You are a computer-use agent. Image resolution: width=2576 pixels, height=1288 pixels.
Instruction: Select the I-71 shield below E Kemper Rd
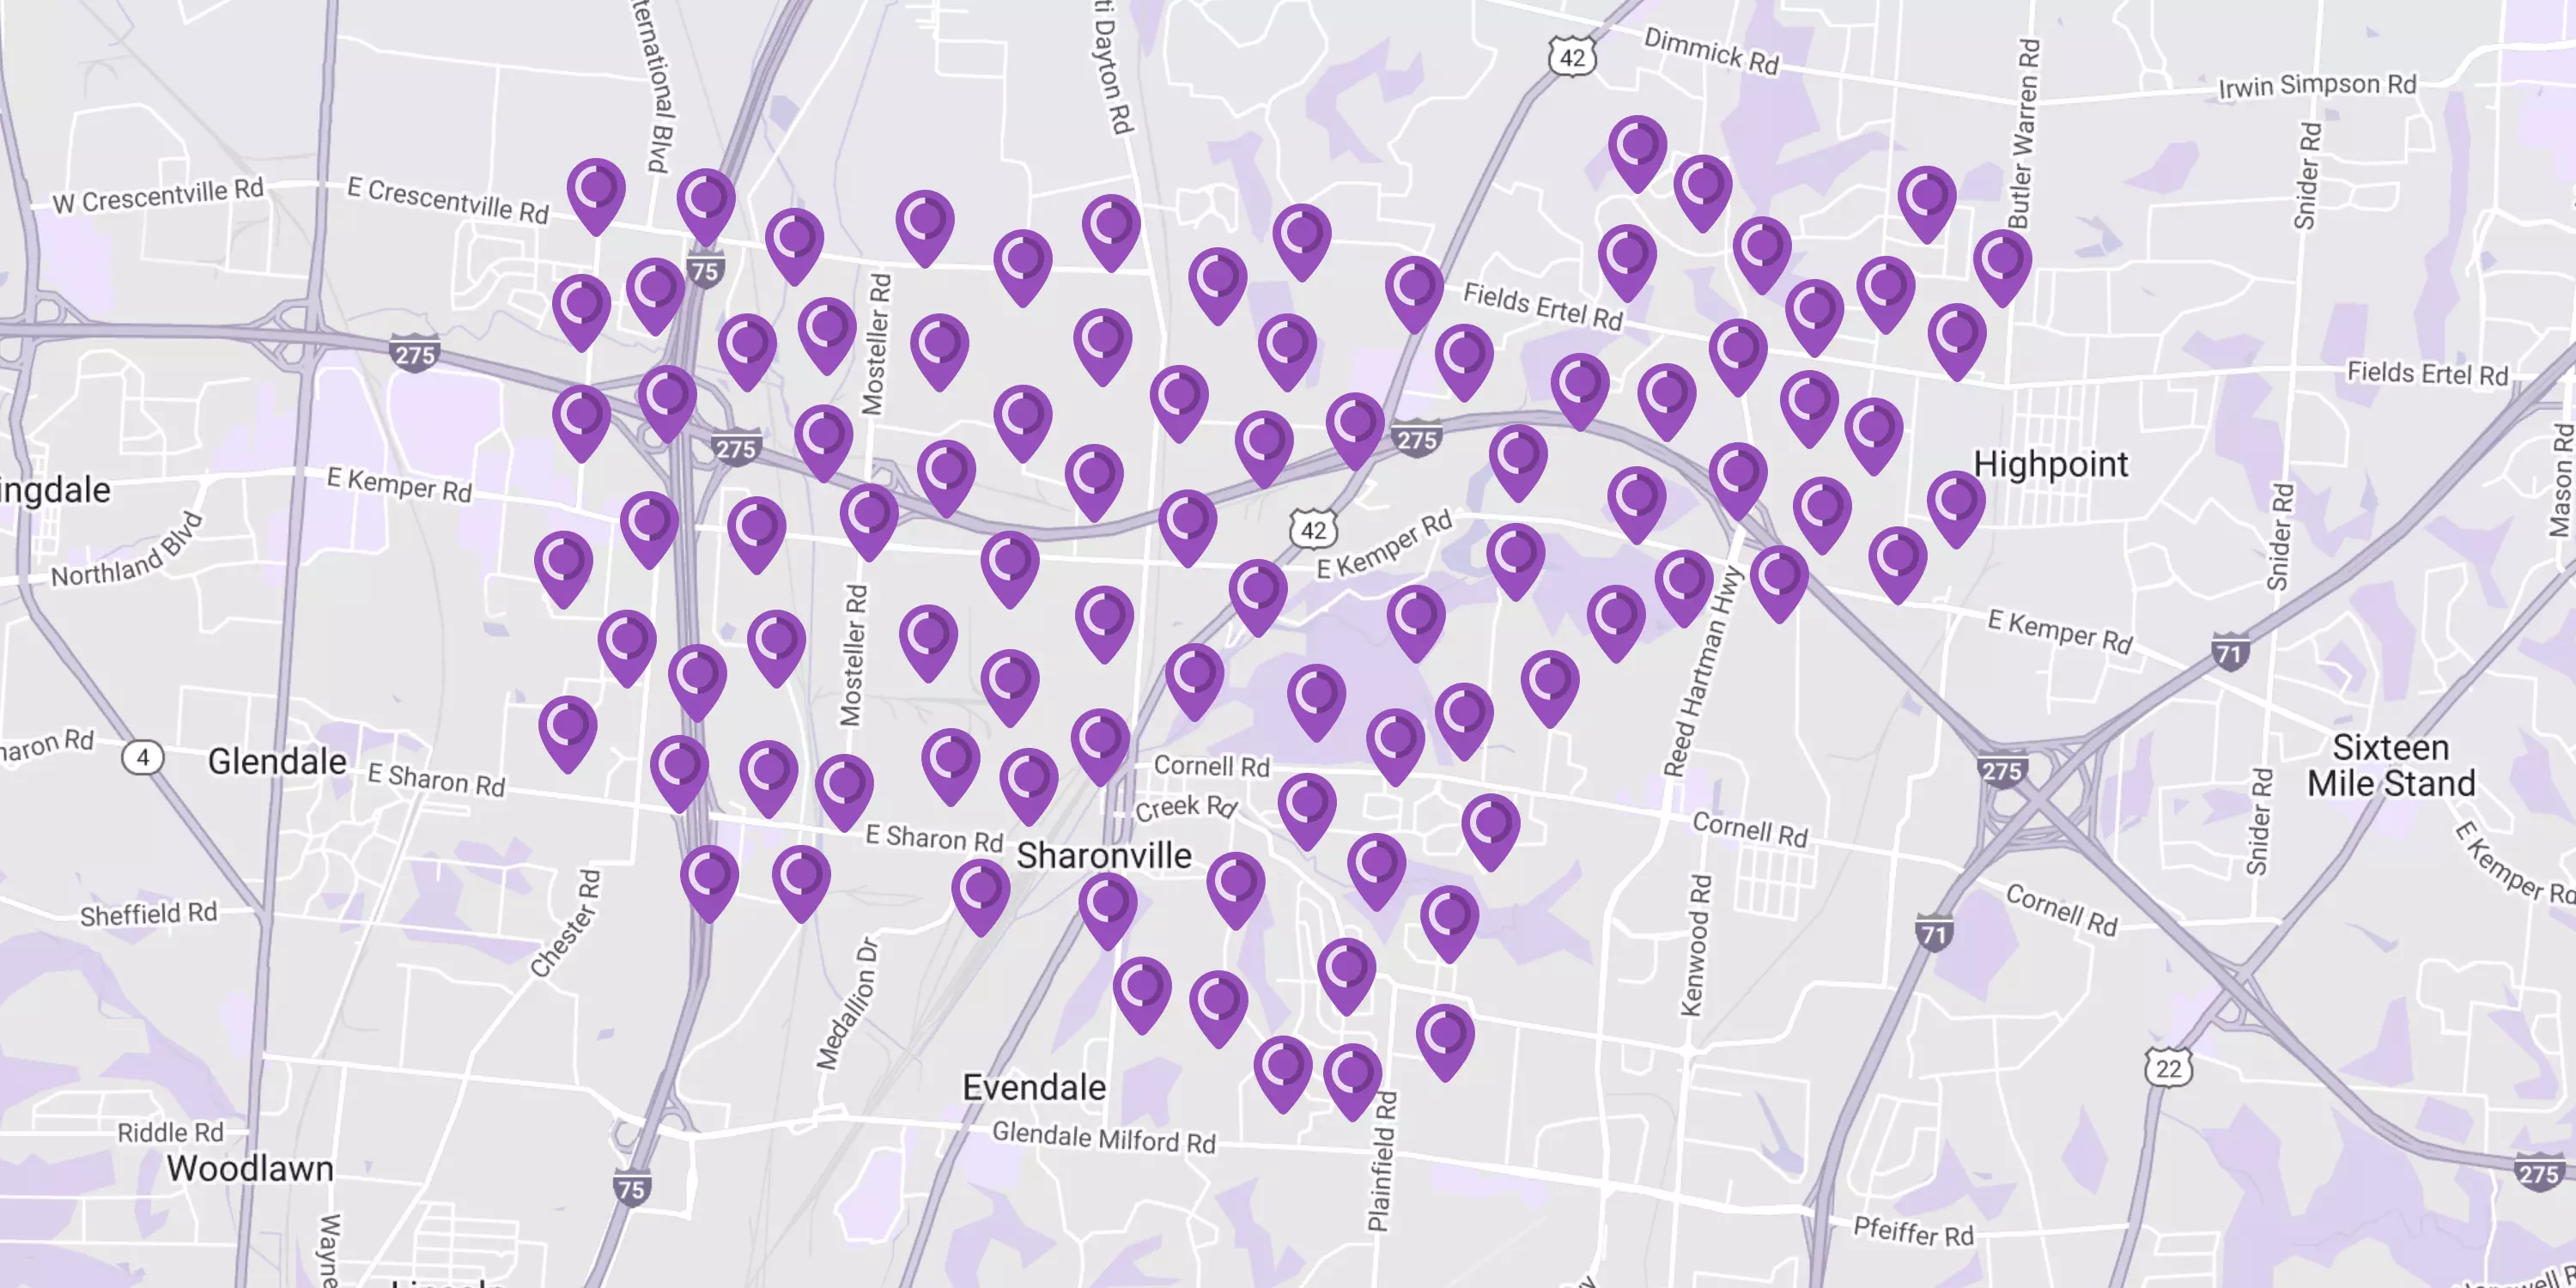click(x=2229, y=653)
